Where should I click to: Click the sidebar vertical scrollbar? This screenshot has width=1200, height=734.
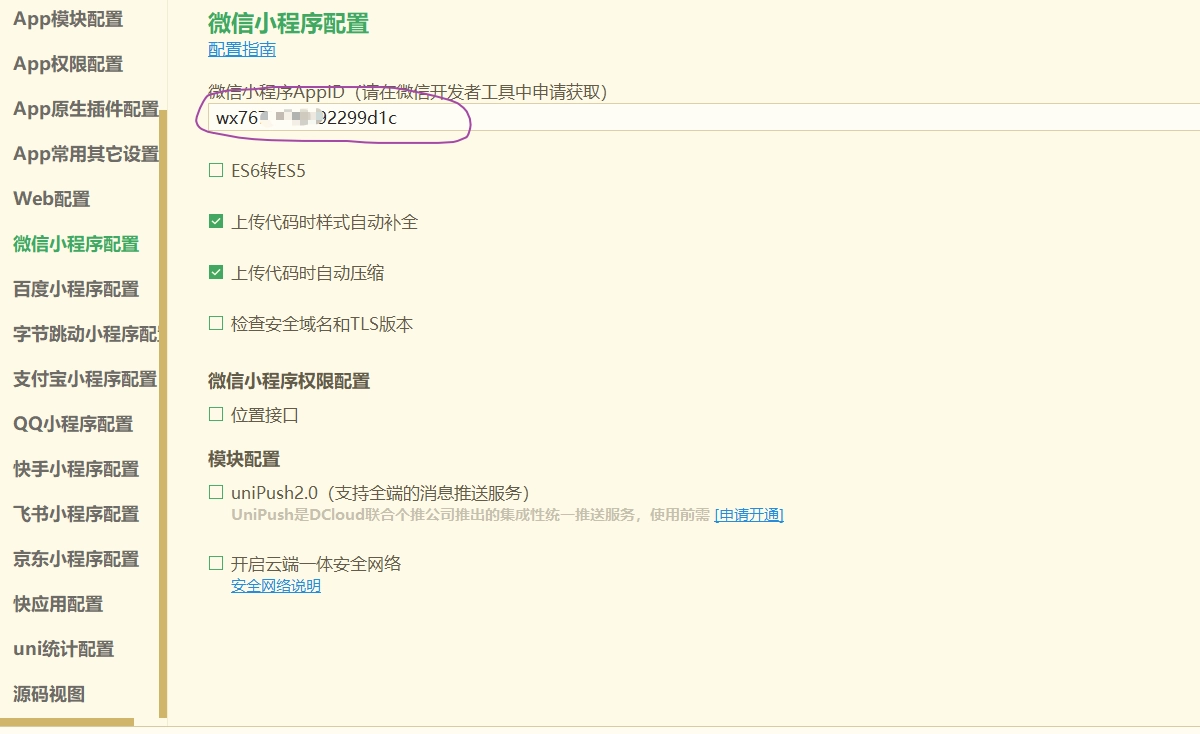[x=163, y=400]
